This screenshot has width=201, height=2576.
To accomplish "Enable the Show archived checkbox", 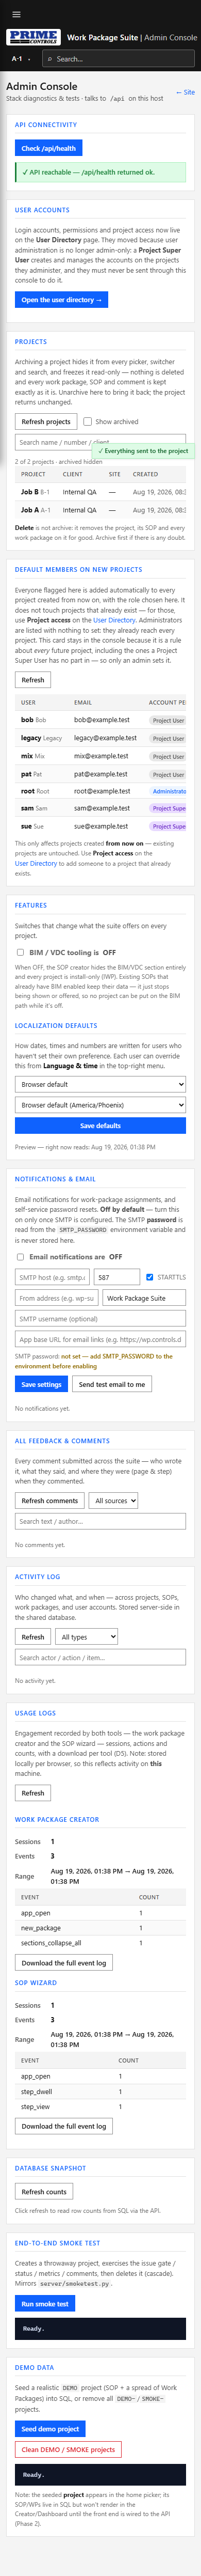I will [88, 421].
